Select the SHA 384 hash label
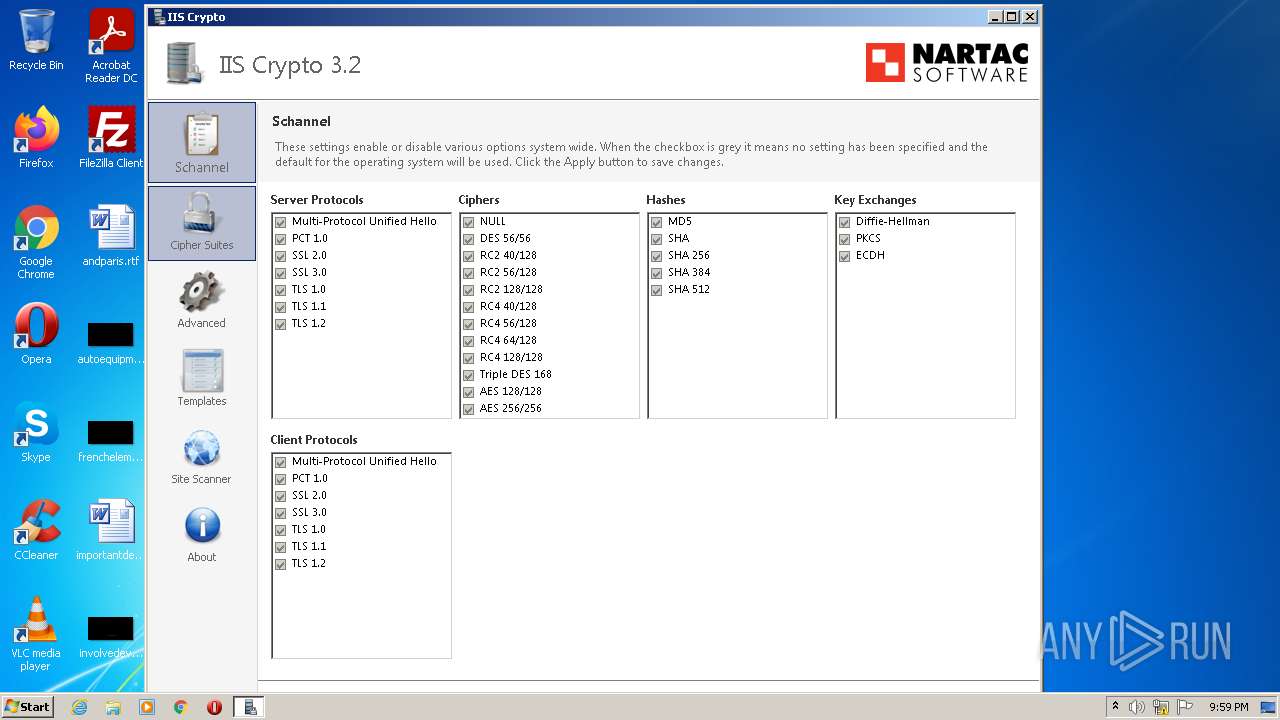 tap(689, 273)
